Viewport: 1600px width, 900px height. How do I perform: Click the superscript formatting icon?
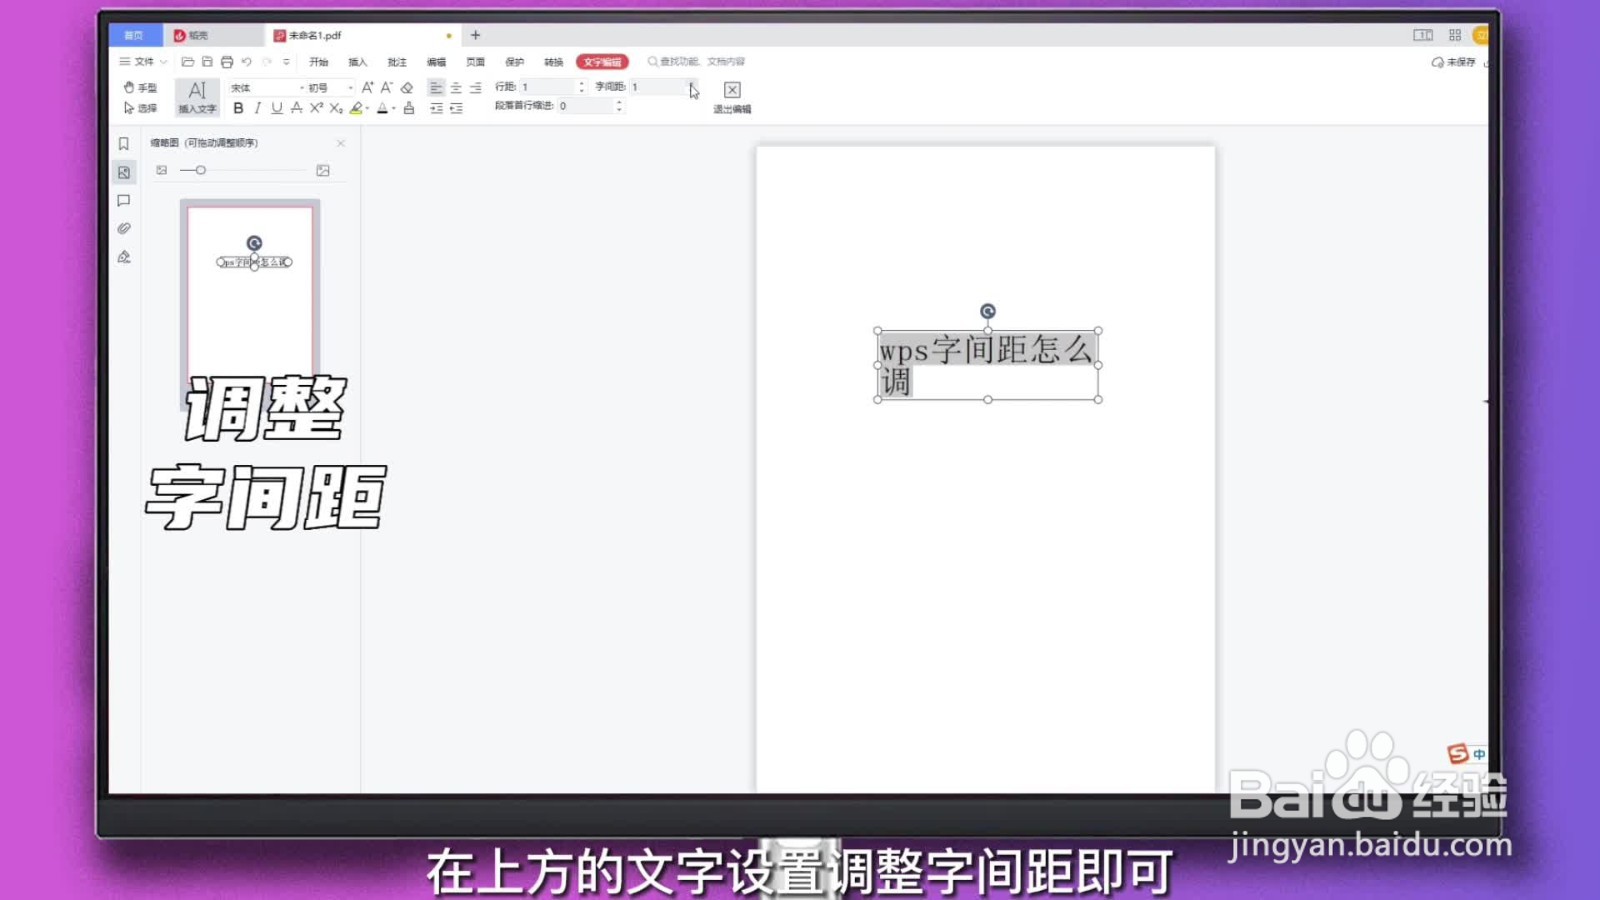click(315, 108)
